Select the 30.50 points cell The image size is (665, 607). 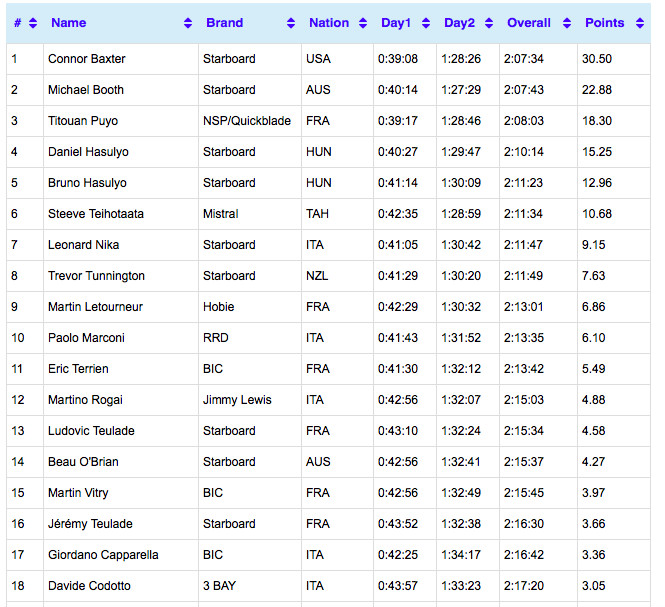click(597, 59)
